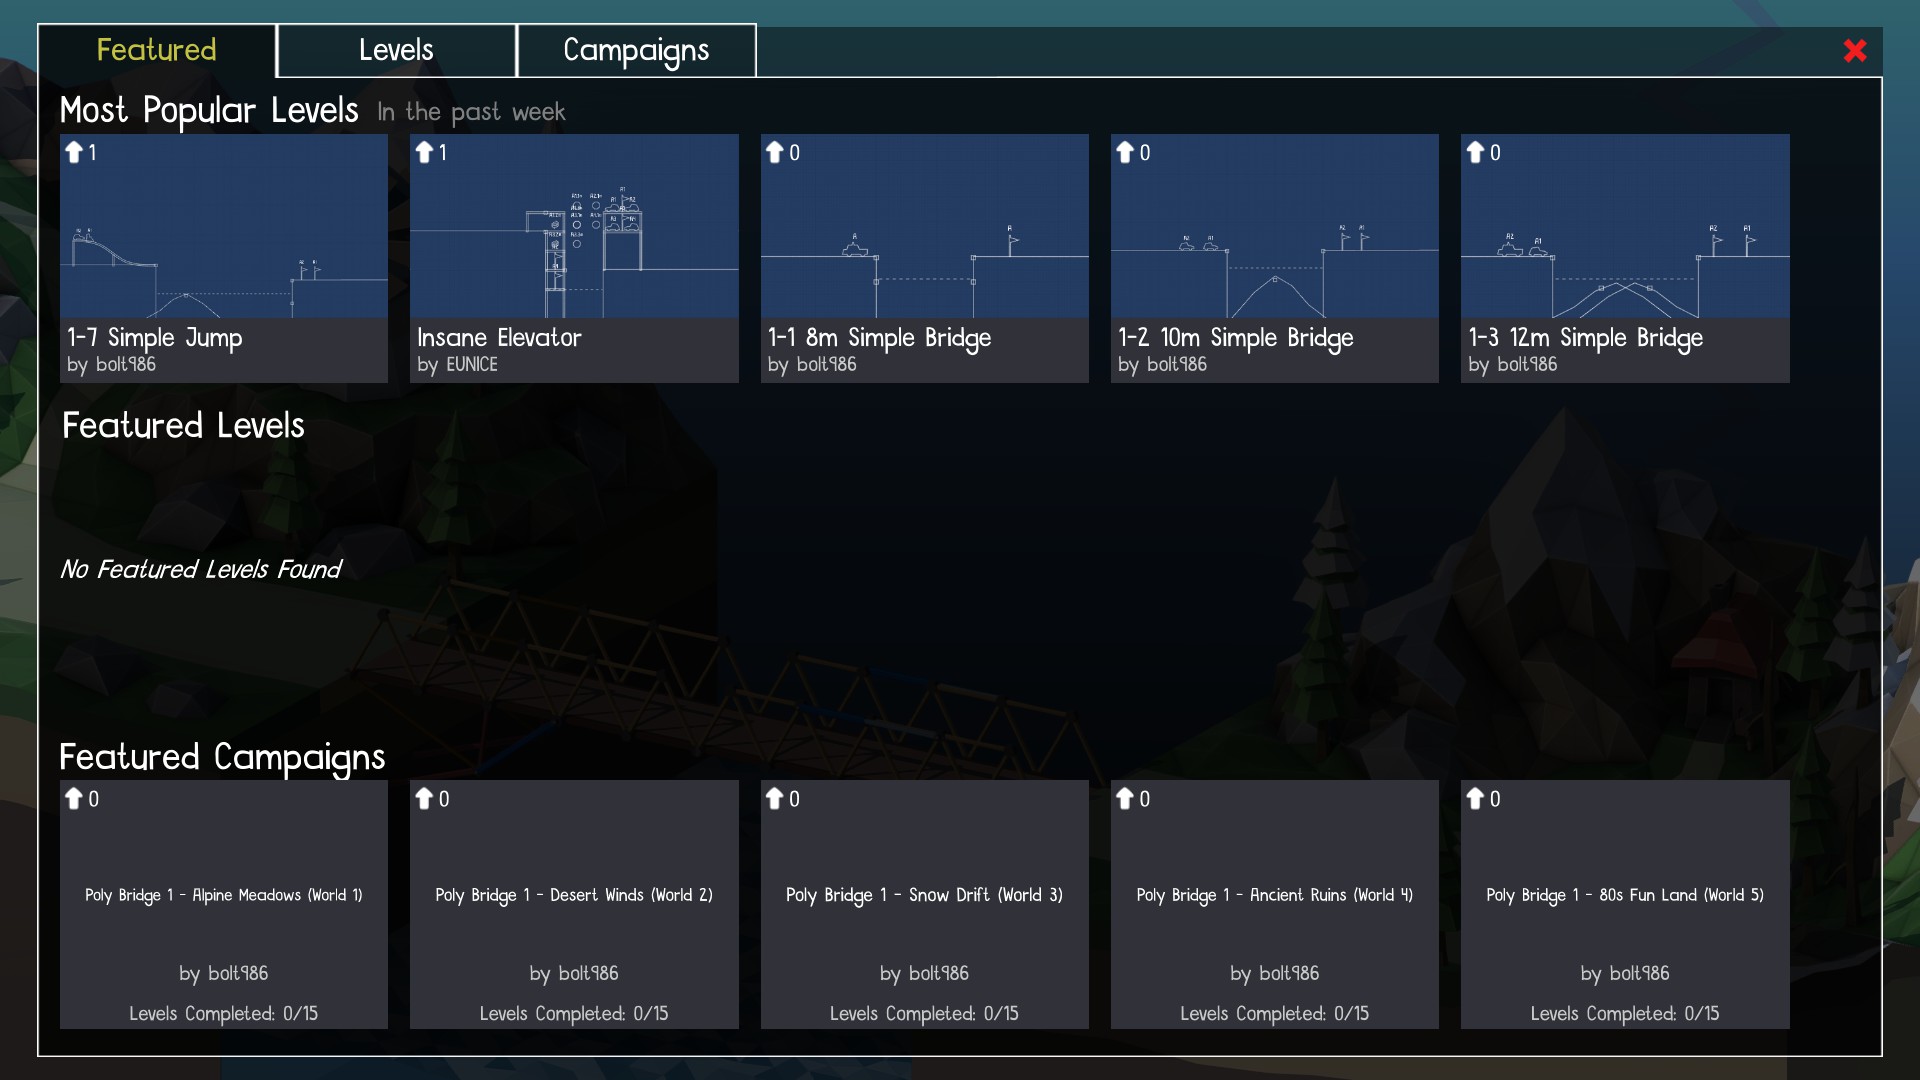
Task: Select the Desert Winds World 2 campaign
Action: (572, 903)
